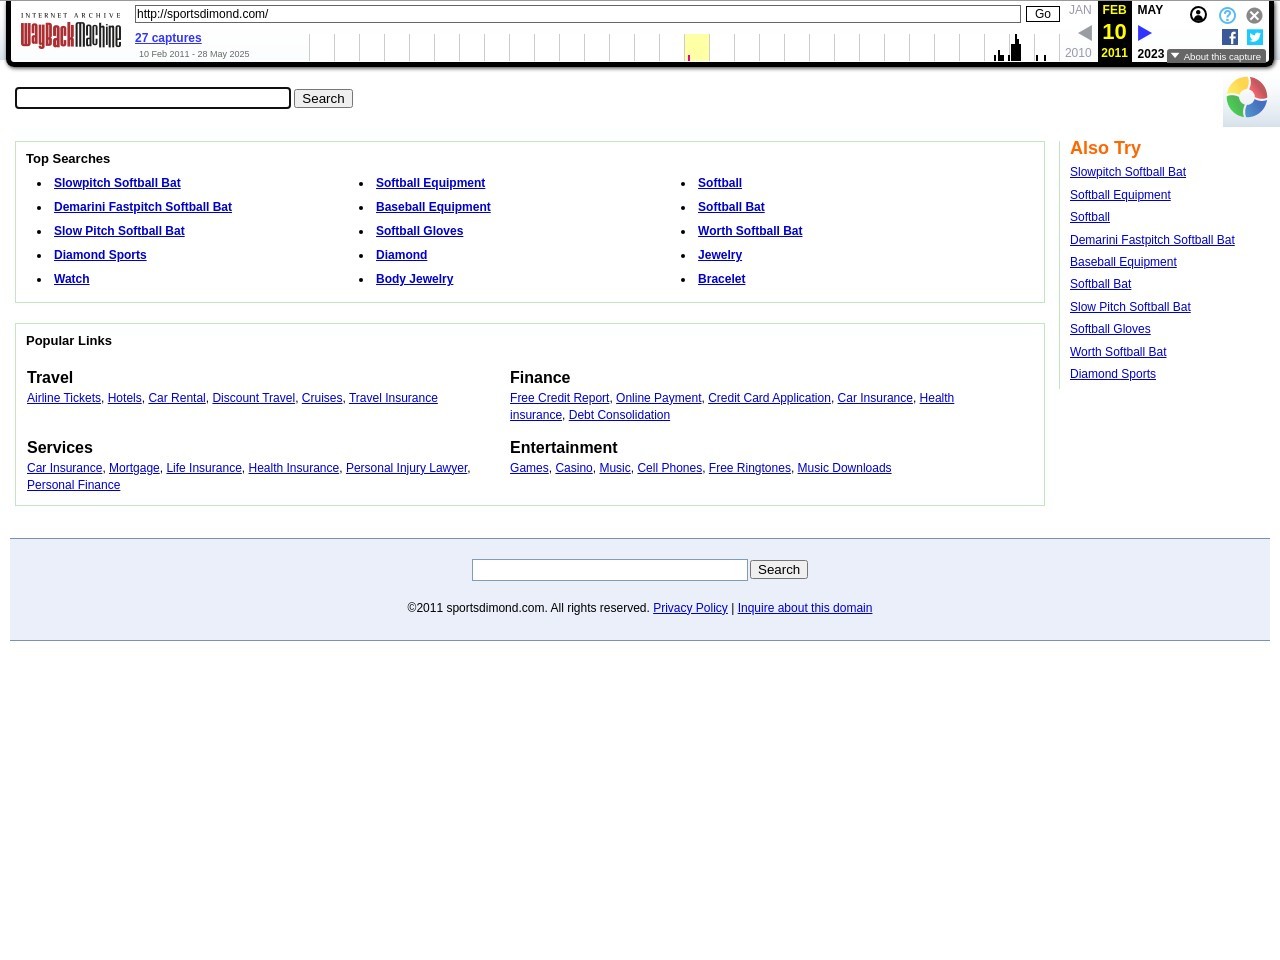This screenshot has height=960, width=1280.
Task: Open the Mortgage link under Services
Action: click(134, 468)
